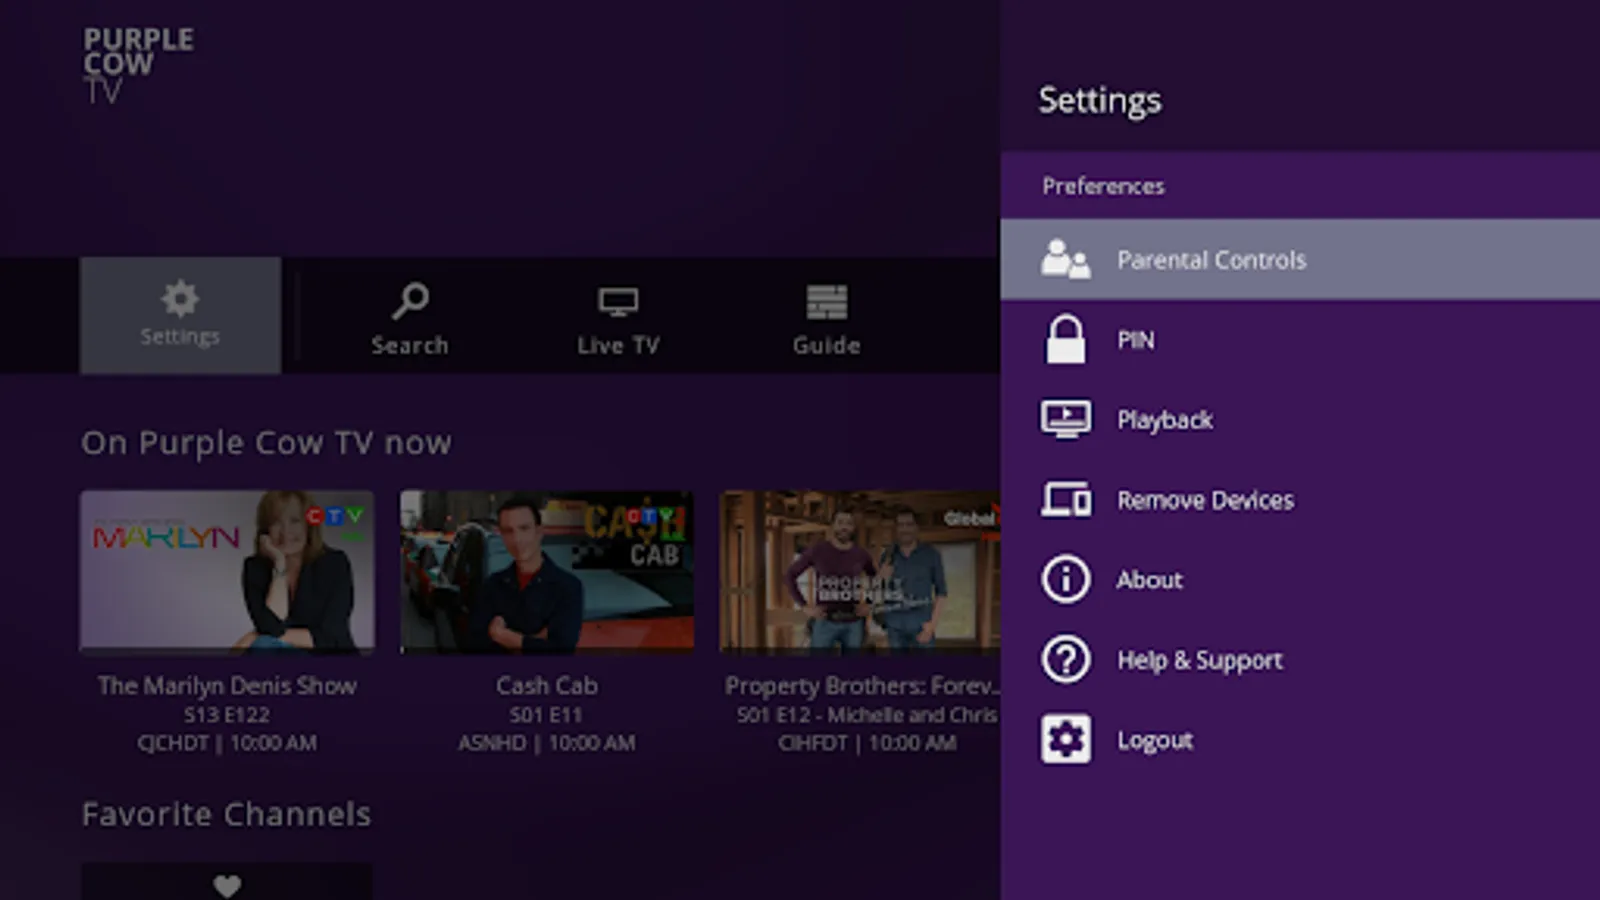Select the Settings nav label
1600x900 pixels.
[180, 337]
